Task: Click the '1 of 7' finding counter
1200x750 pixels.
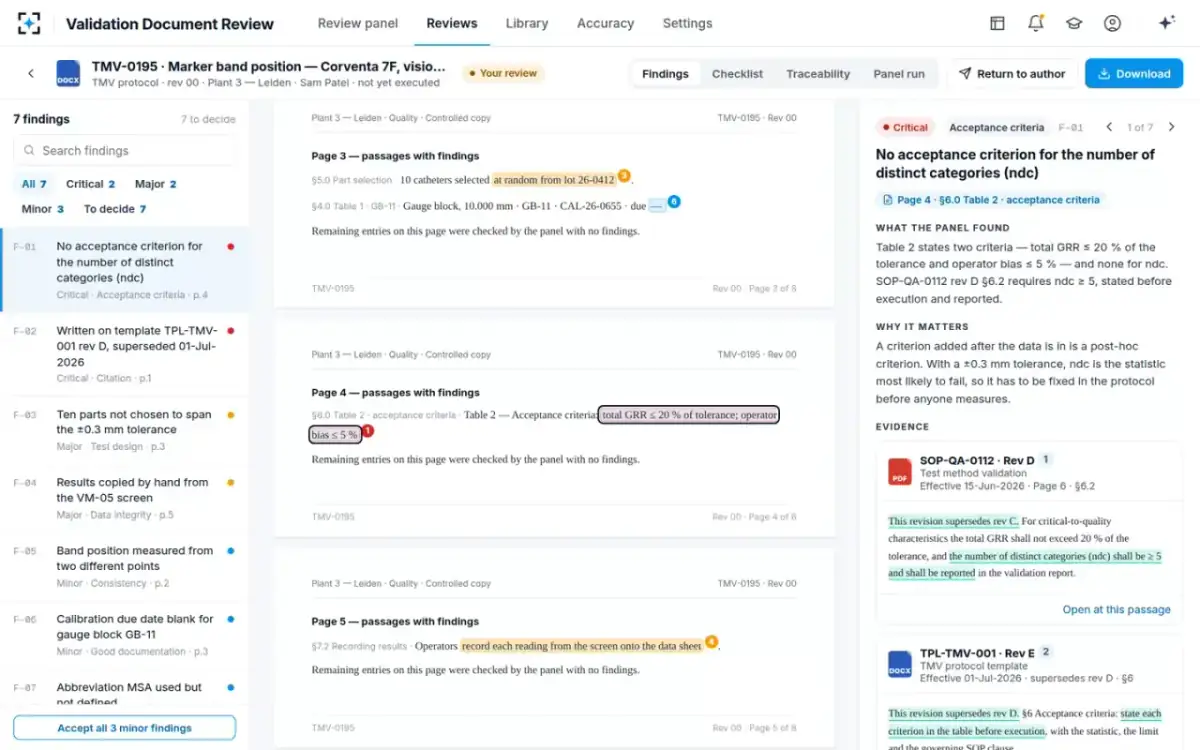Action: coord(1140,127)
